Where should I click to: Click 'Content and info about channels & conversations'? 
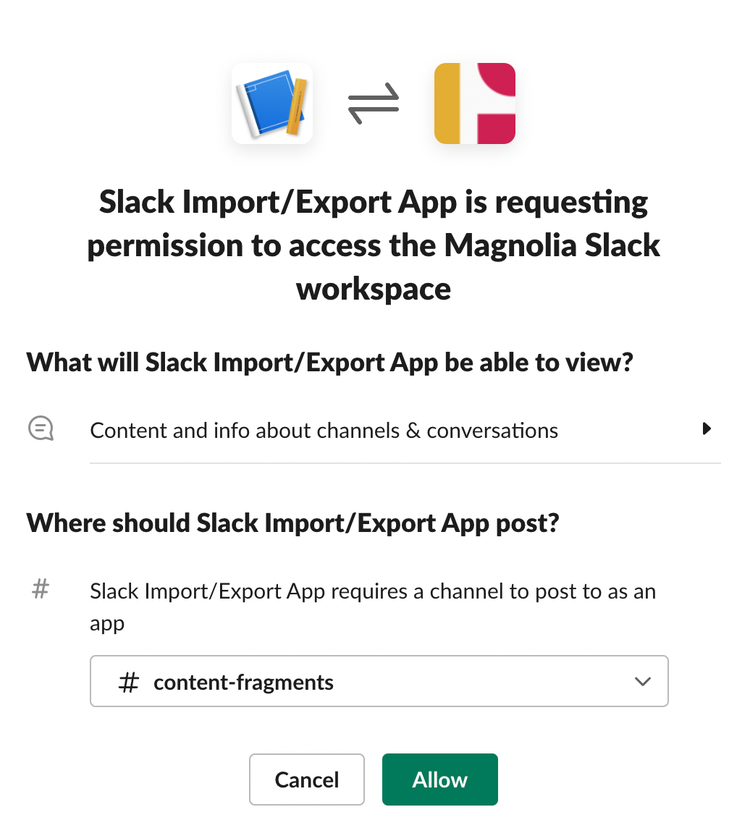[x=324, y=430]
